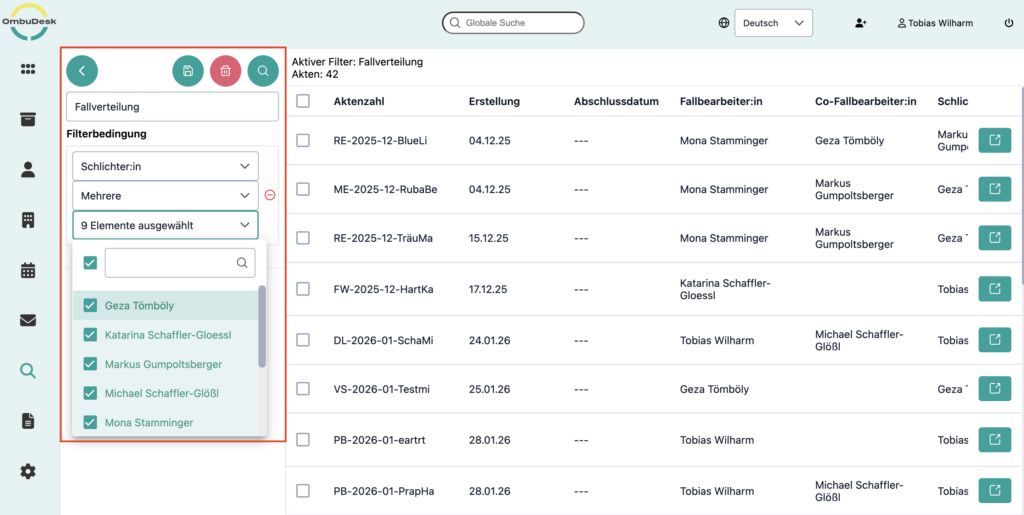Viewport: 1024px width, 515px height.
Task: Open the mail envelope icon in the sidebar
Action: 28,320
